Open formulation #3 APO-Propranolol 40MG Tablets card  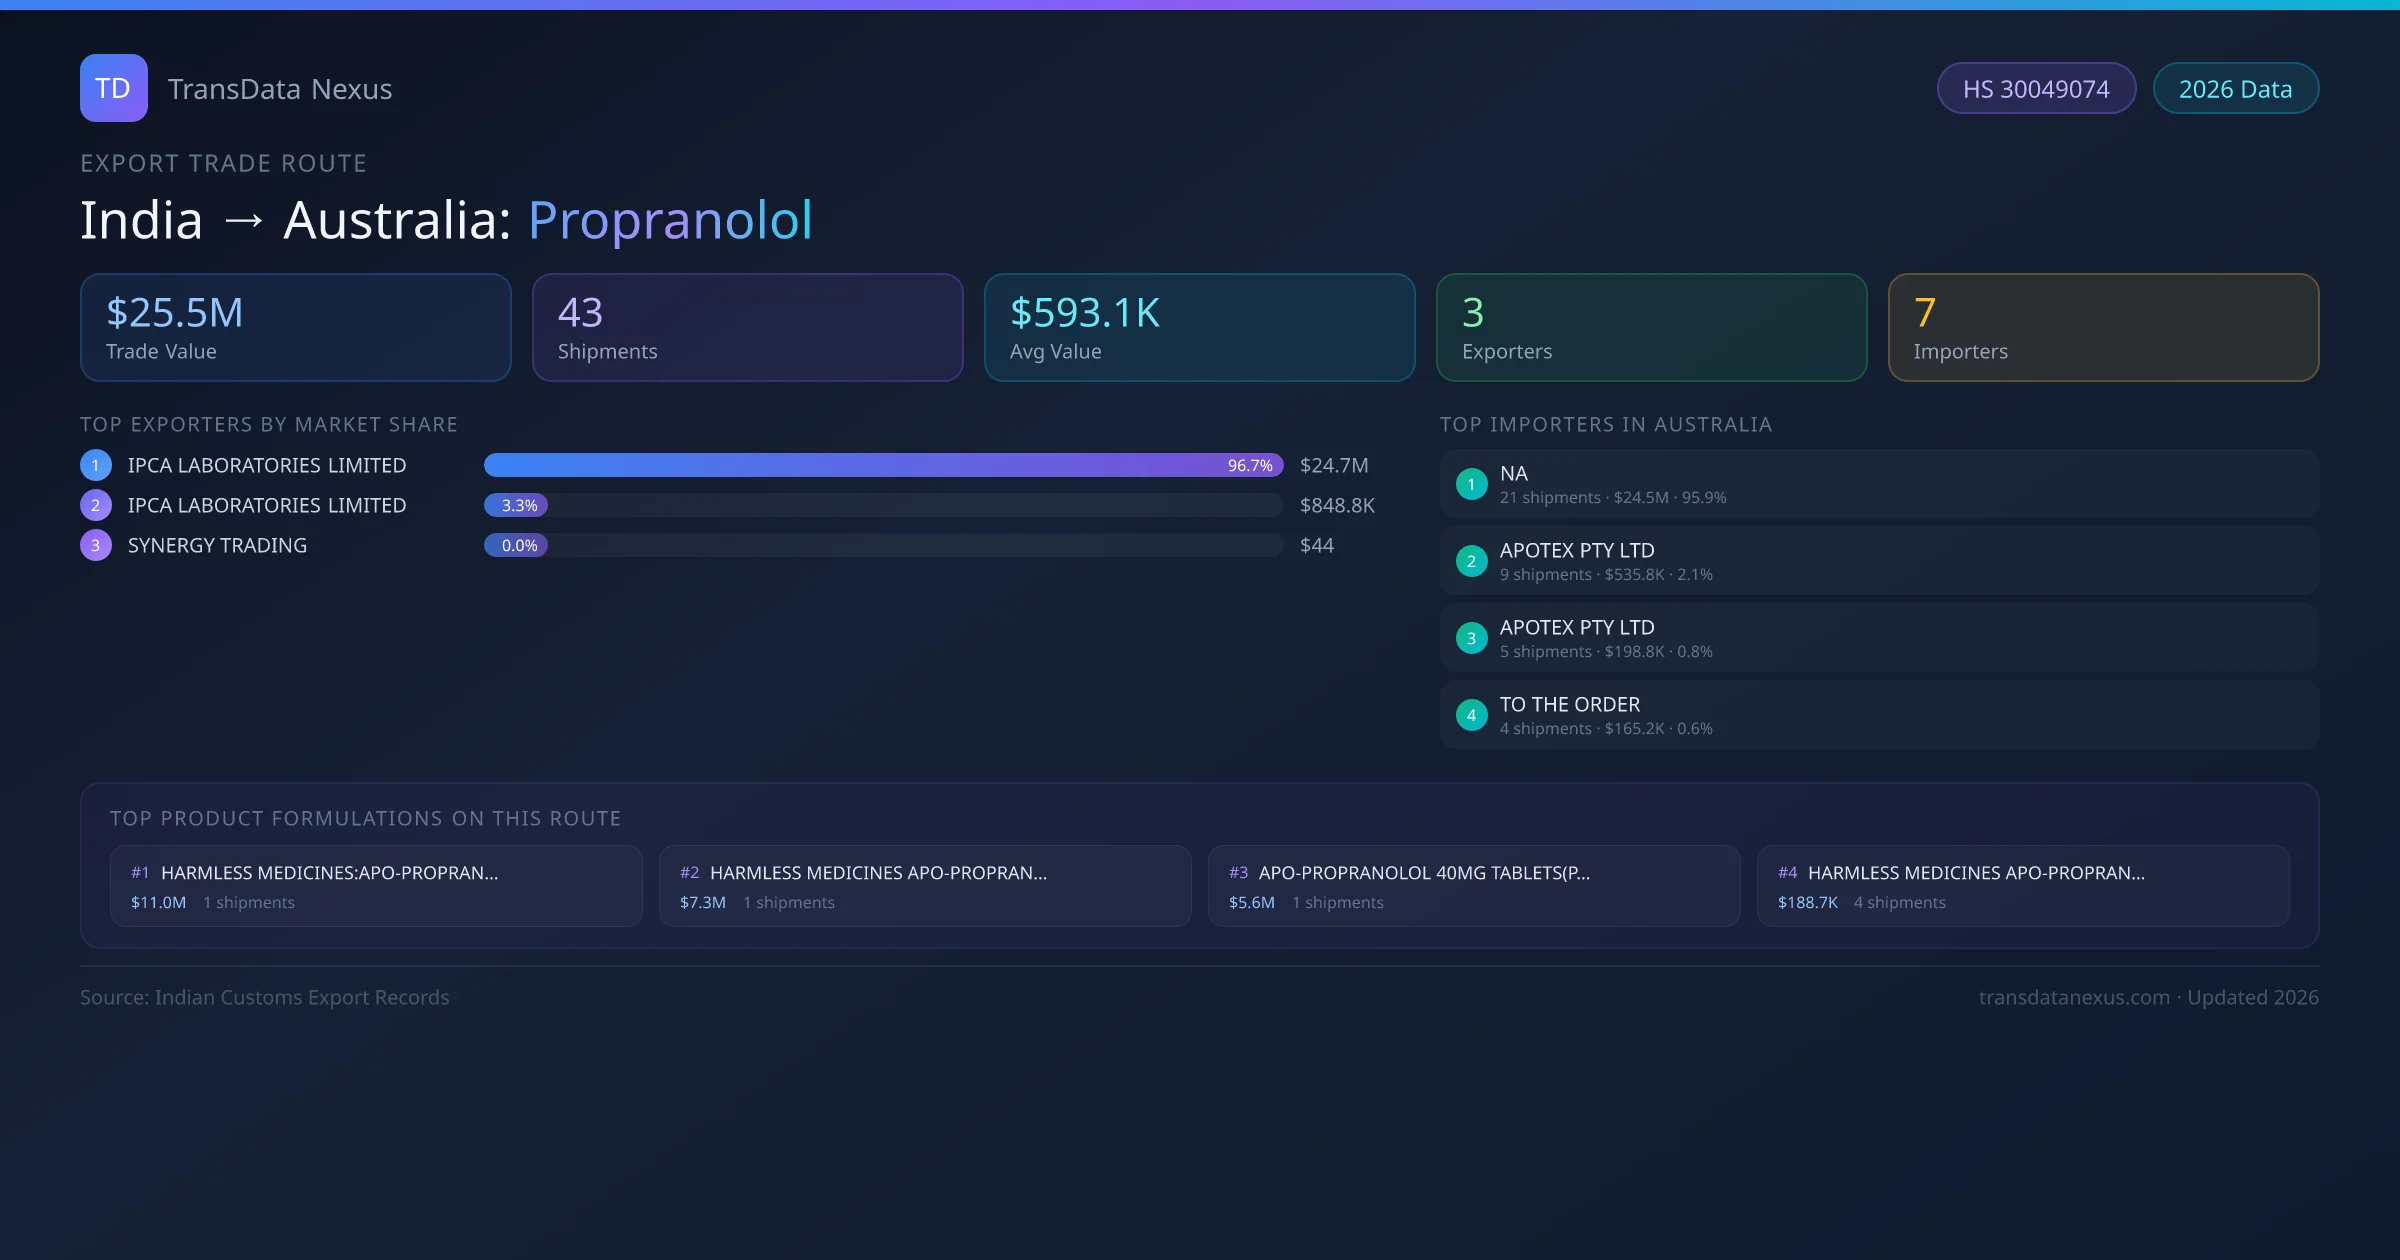pyautogui.click(x=1474, y=886)
